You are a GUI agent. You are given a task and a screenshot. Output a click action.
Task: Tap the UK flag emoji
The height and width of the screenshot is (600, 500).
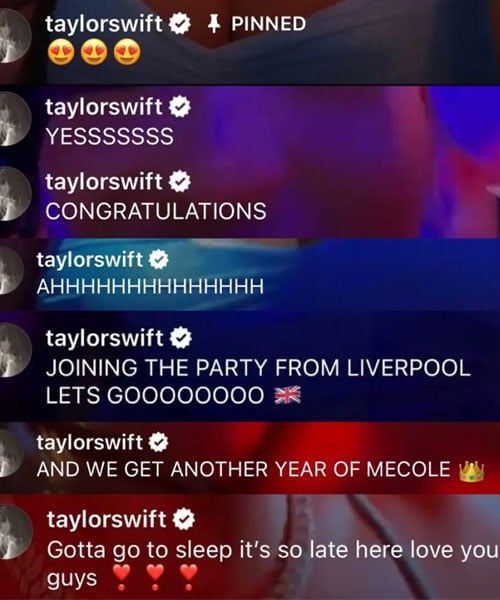288,395
